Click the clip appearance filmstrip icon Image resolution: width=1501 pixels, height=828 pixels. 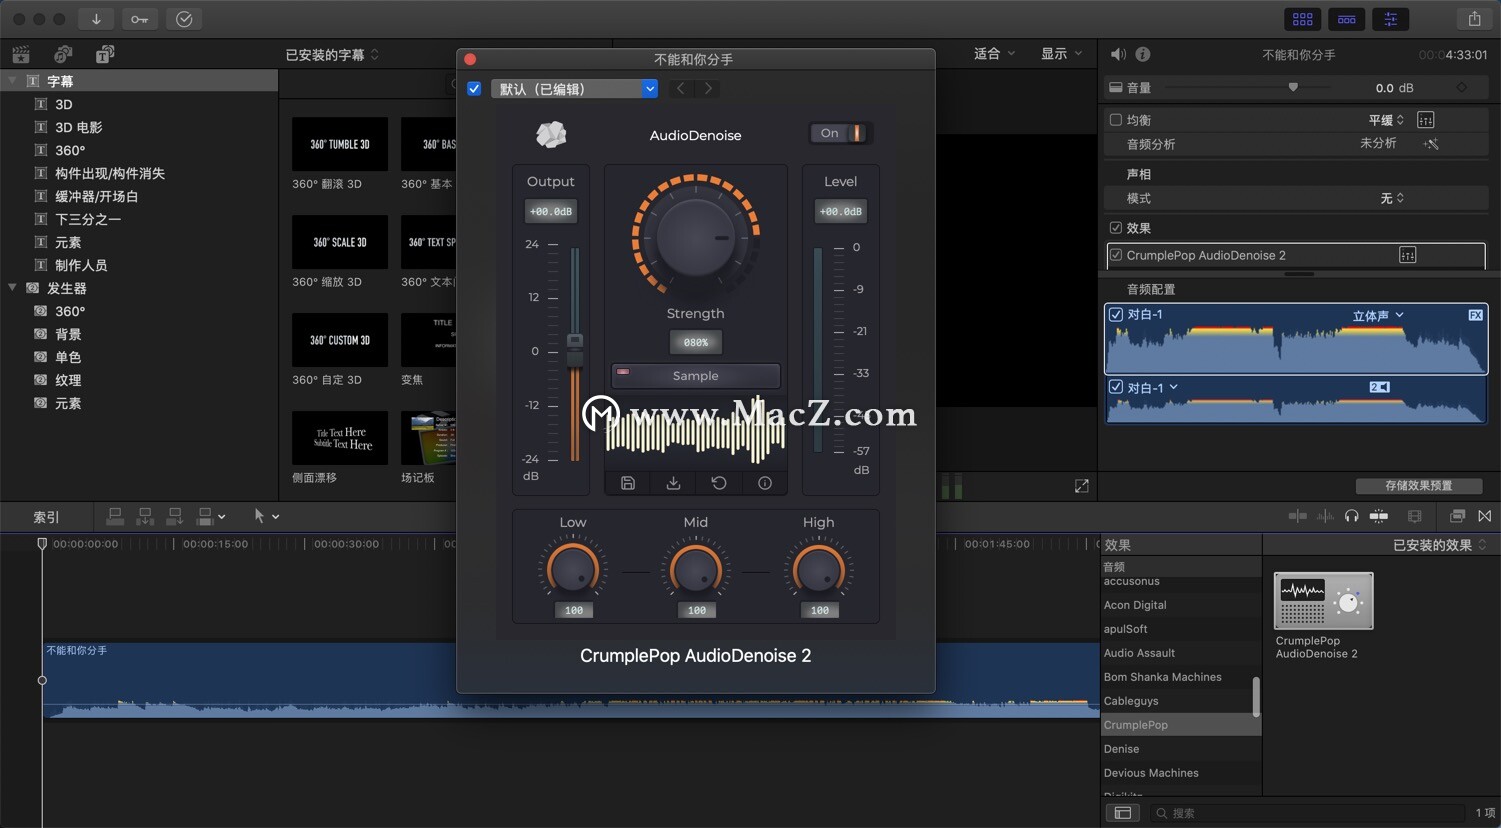point(1414,516)
